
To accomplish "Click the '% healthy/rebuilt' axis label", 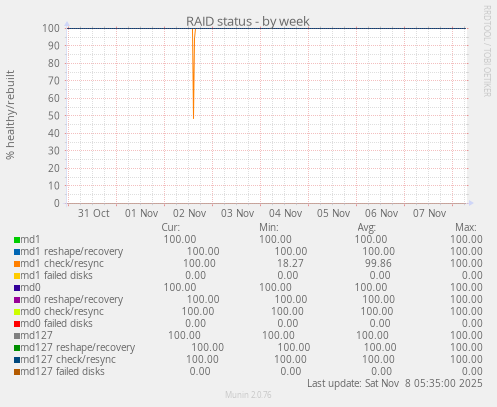I will pos(10,115).
